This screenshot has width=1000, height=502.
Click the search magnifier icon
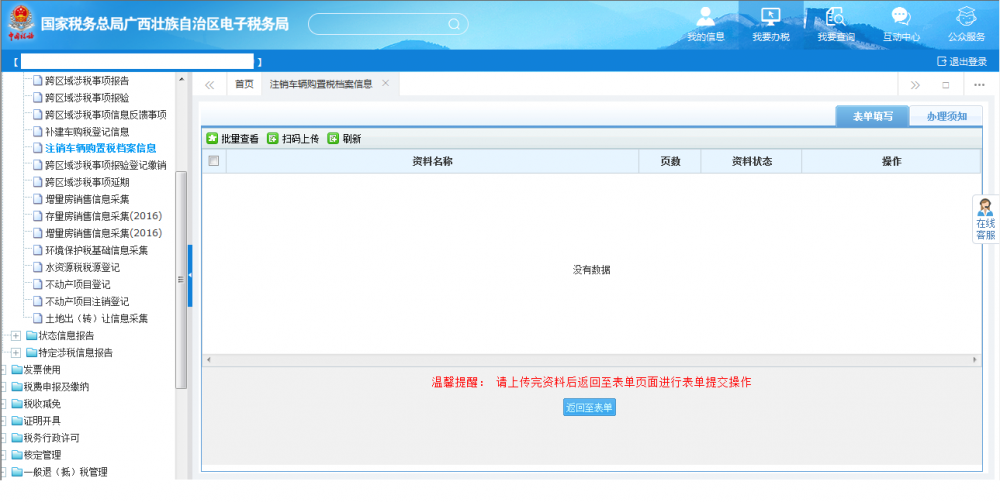(453, 23)
